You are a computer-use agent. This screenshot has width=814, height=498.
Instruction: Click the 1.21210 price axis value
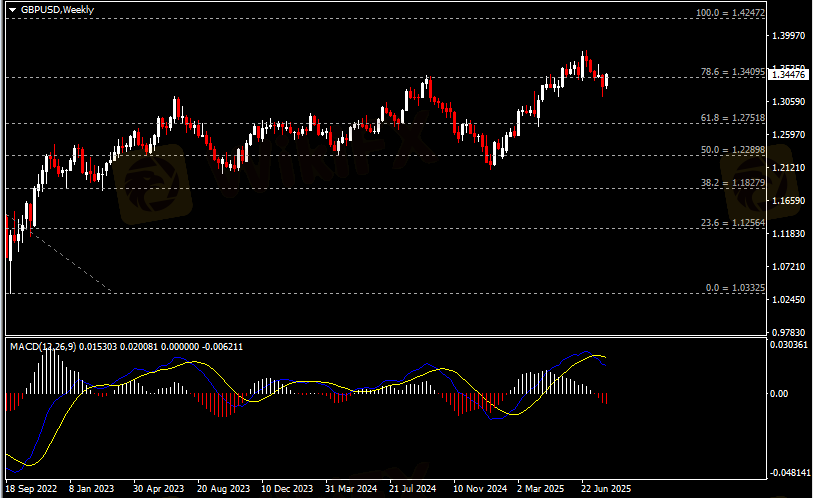point(789,167)
